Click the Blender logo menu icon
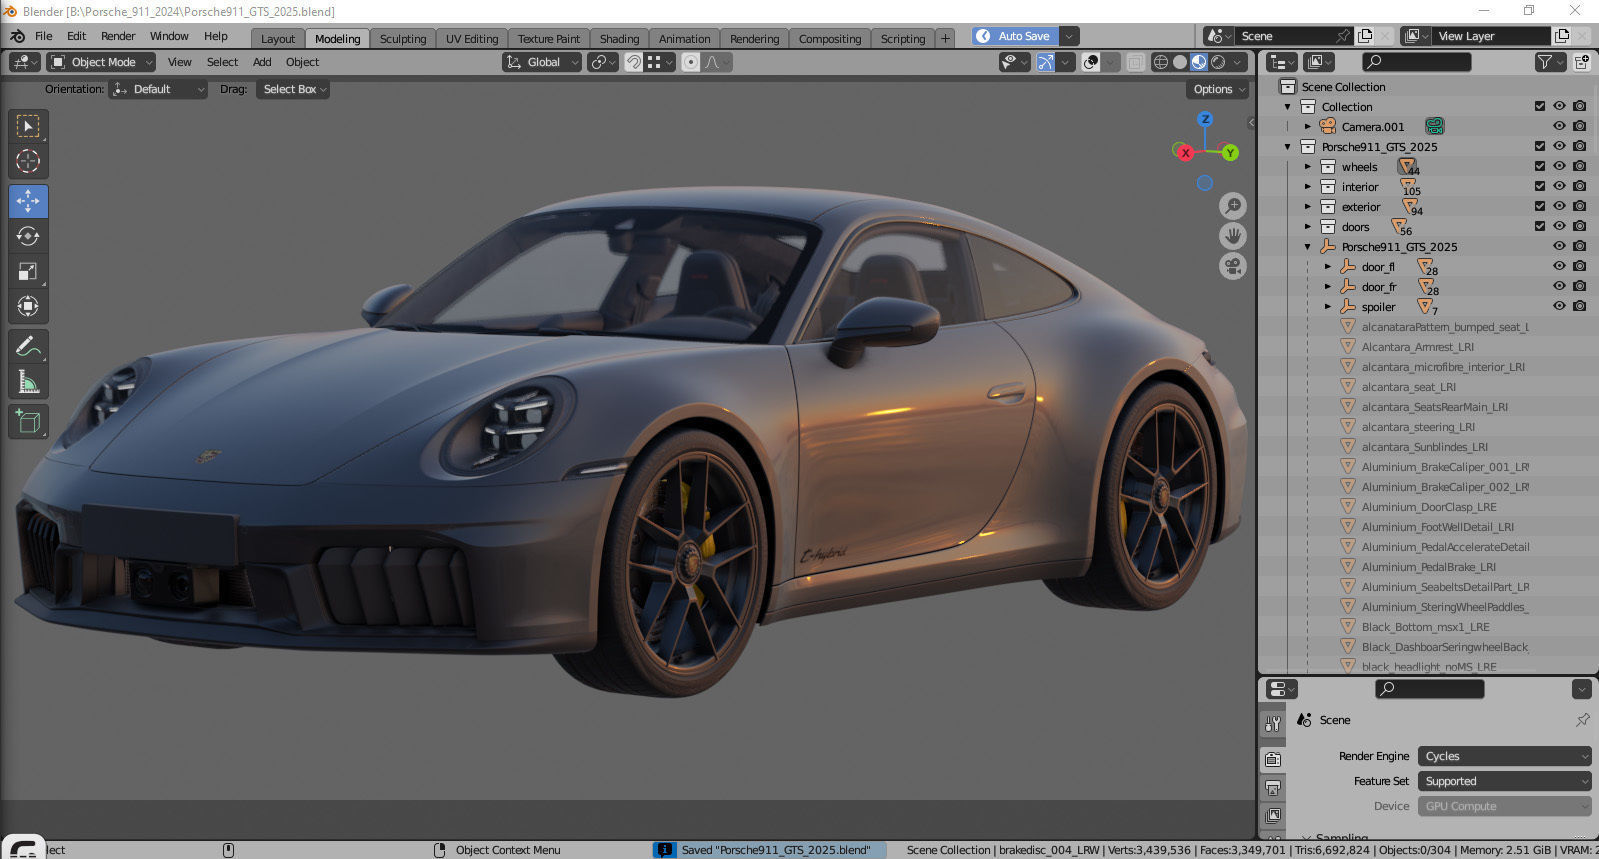The height and width of the screenshot is (859, 1599). pyautogui.click(x=17, y=36)
